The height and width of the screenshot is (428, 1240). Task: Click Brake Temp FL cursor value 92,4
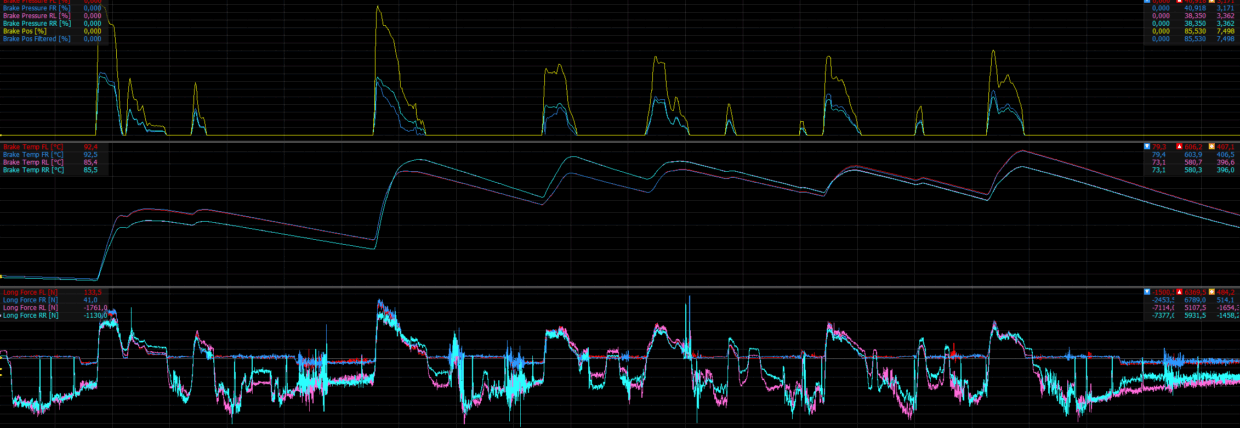[x=90, y=147]
